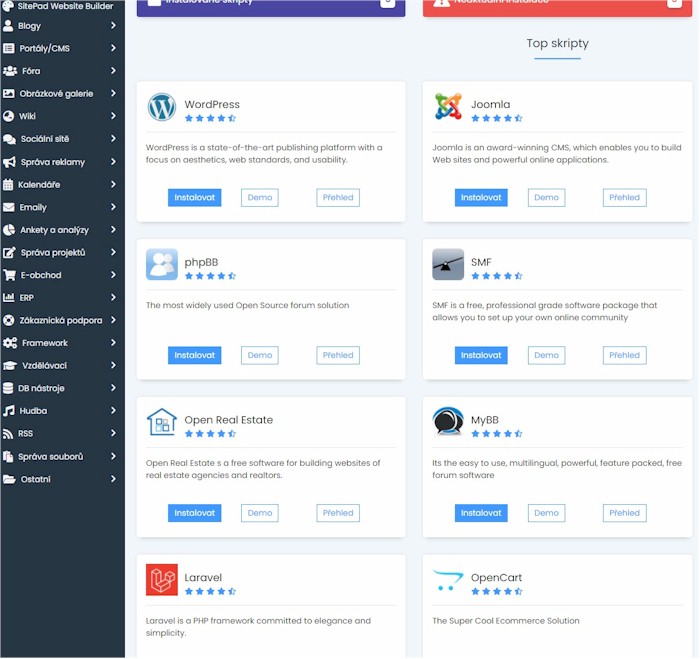Image resolution: width=700 pixels, height=659 pixels.
Task: Click the Framework gears icon
Action: tap(10, 343)
